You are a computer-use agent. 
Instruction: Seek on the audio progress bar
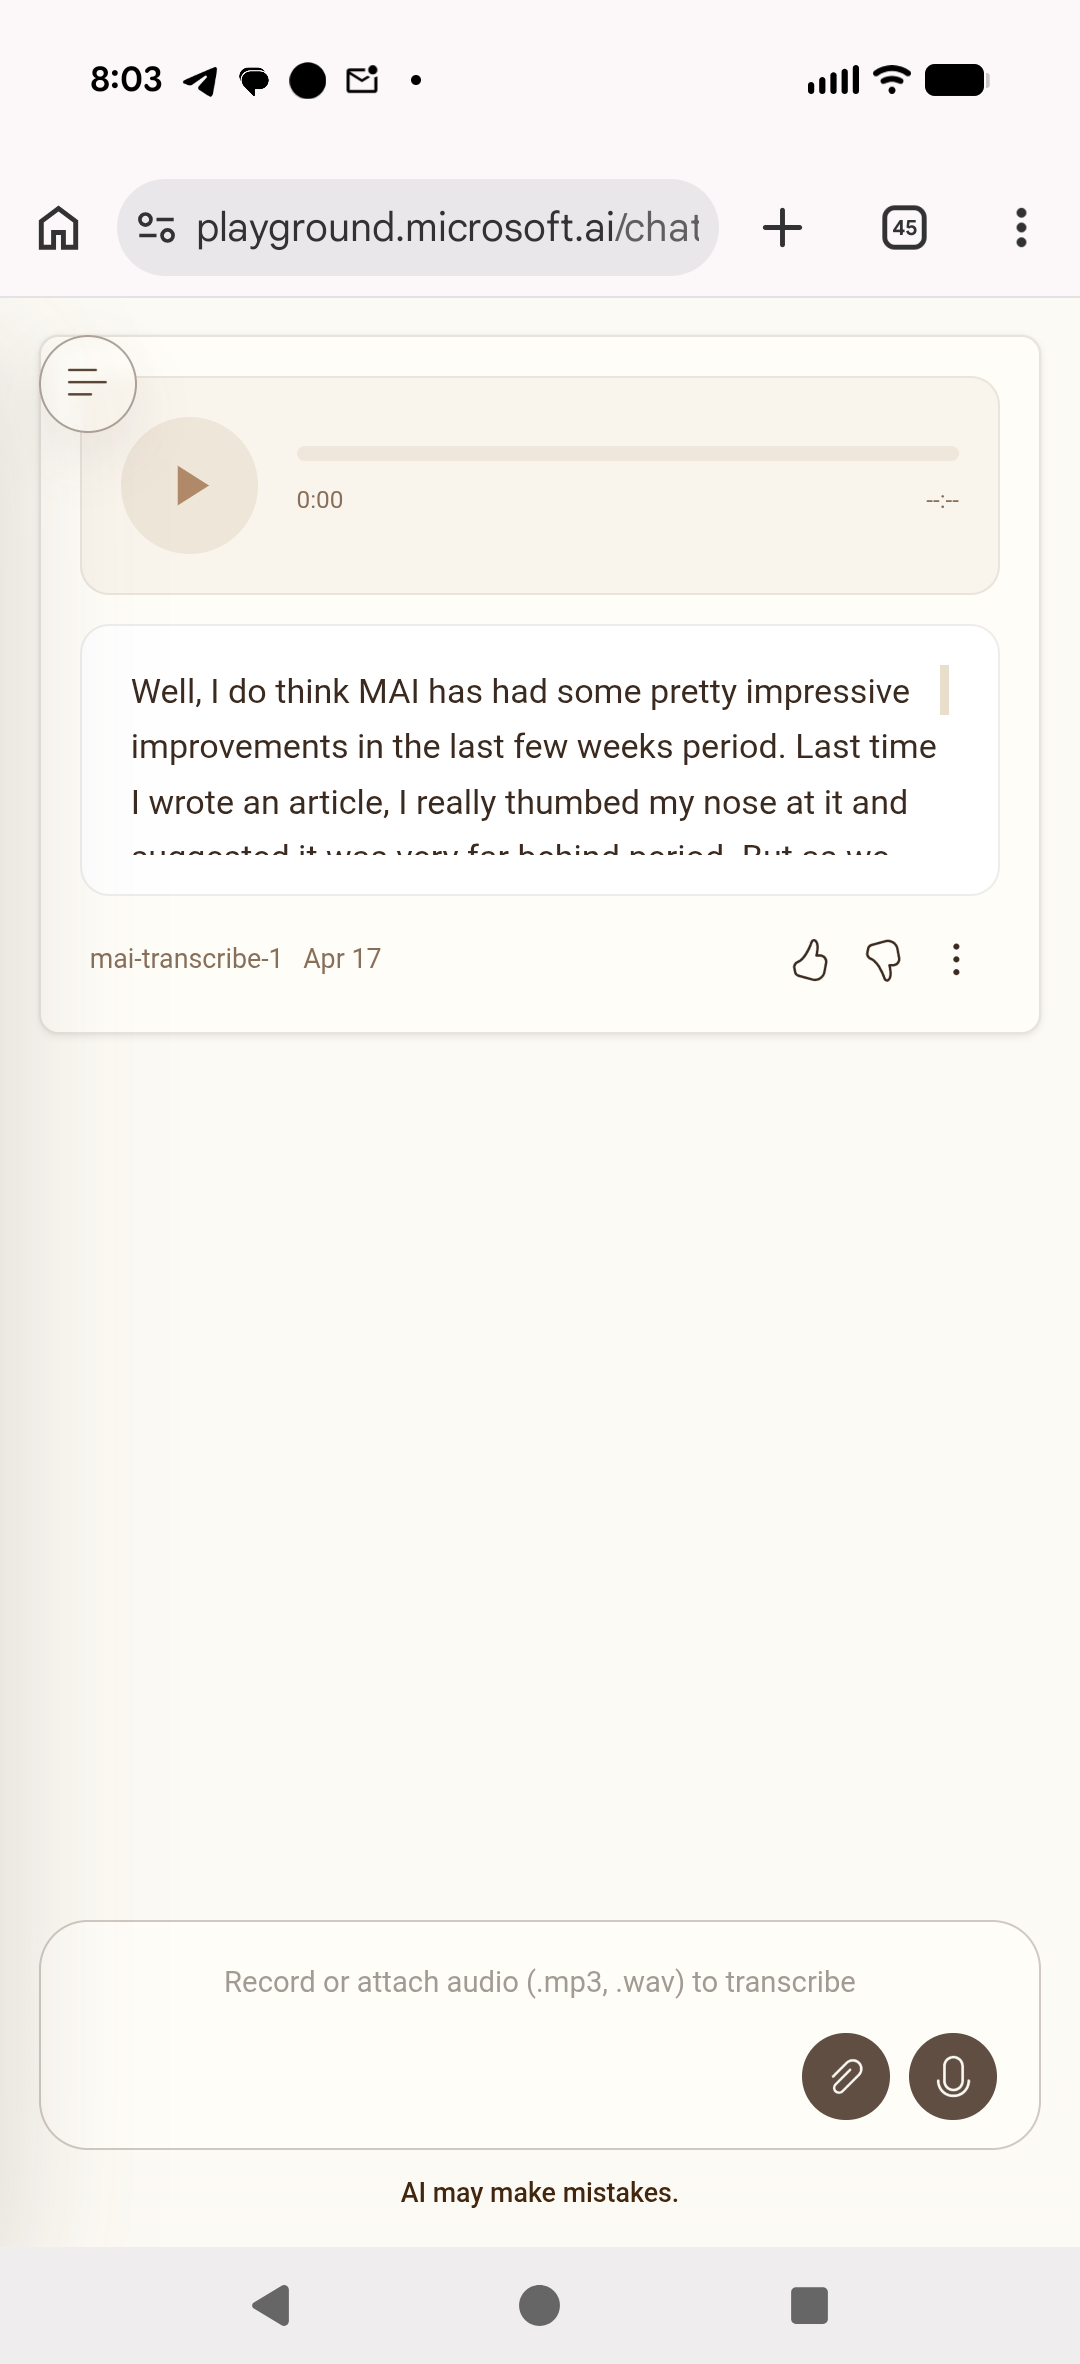pyautogui.click(x=627, y=454)
